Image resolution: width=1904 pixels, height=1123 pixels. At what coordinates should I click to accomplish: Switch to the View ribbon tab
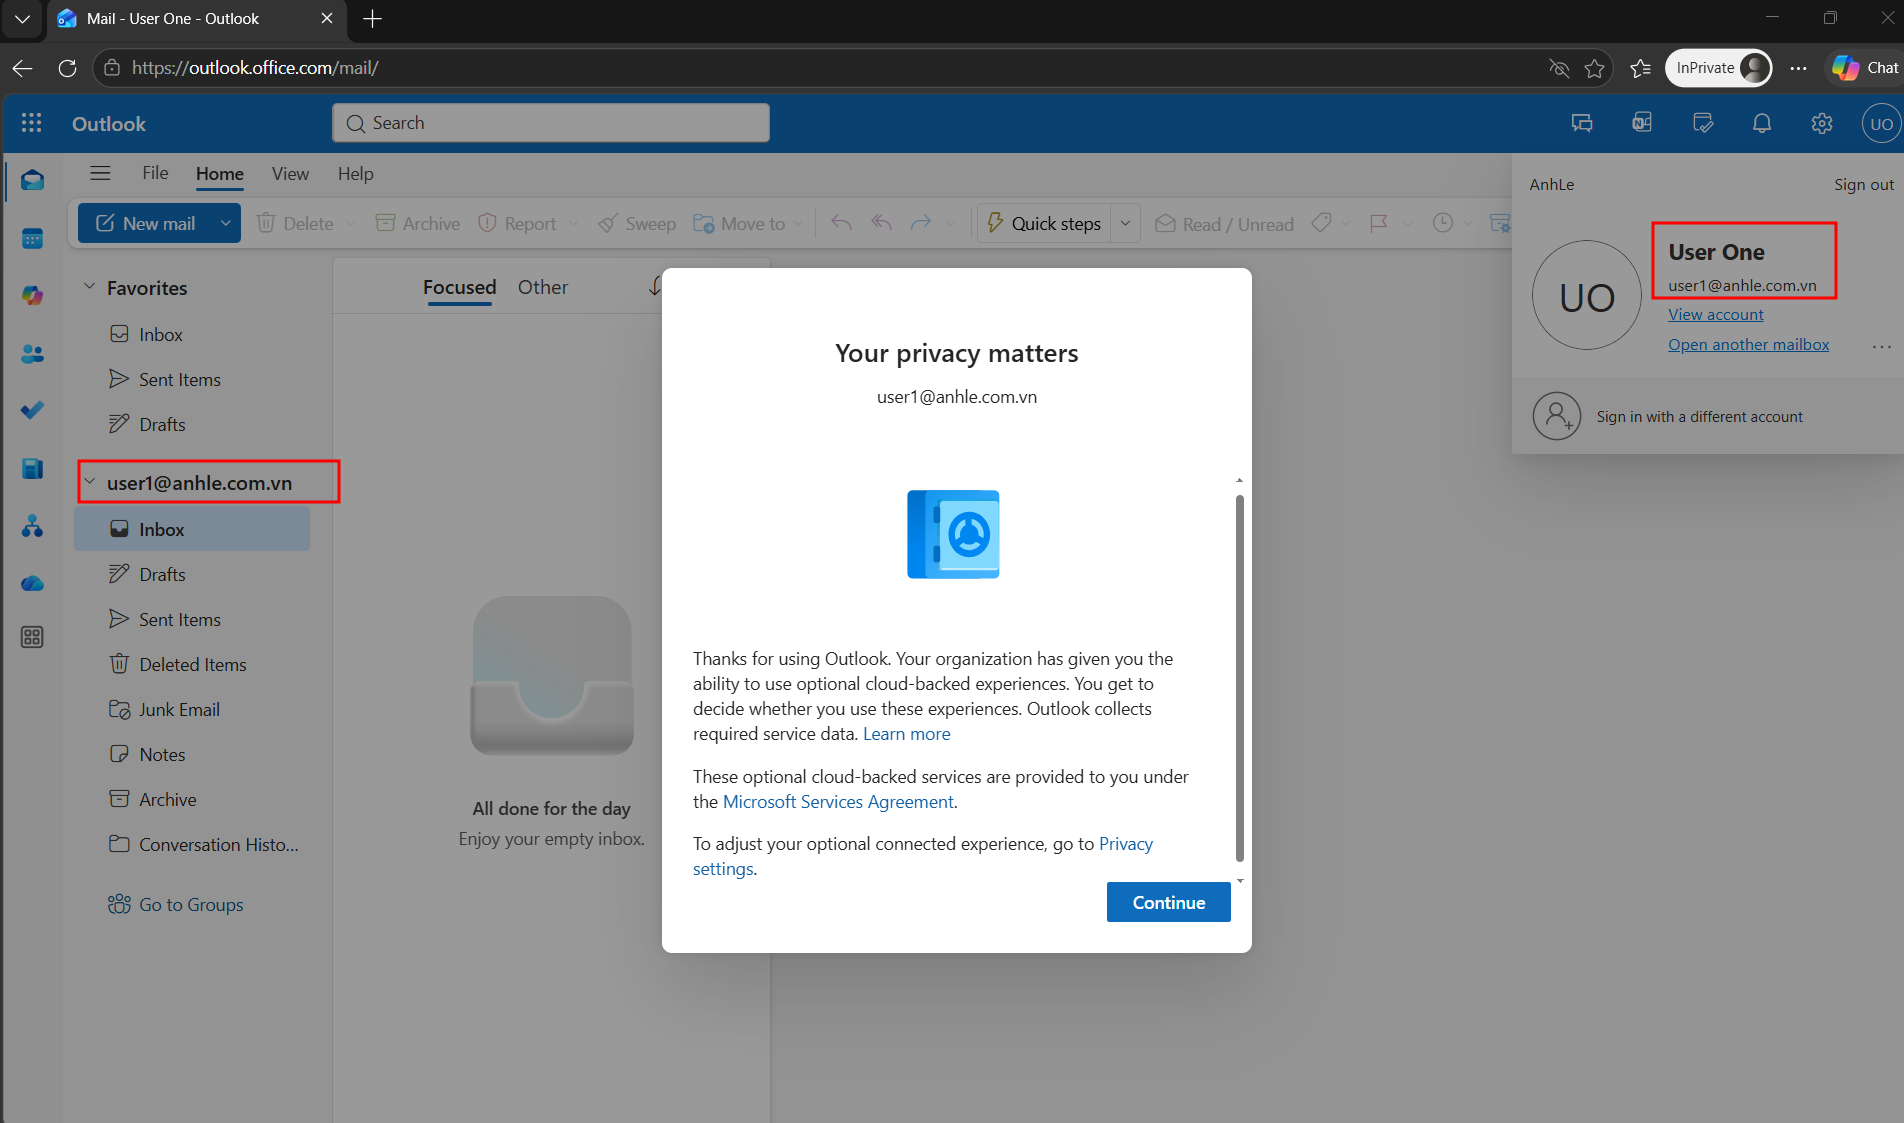click(290, 173)
